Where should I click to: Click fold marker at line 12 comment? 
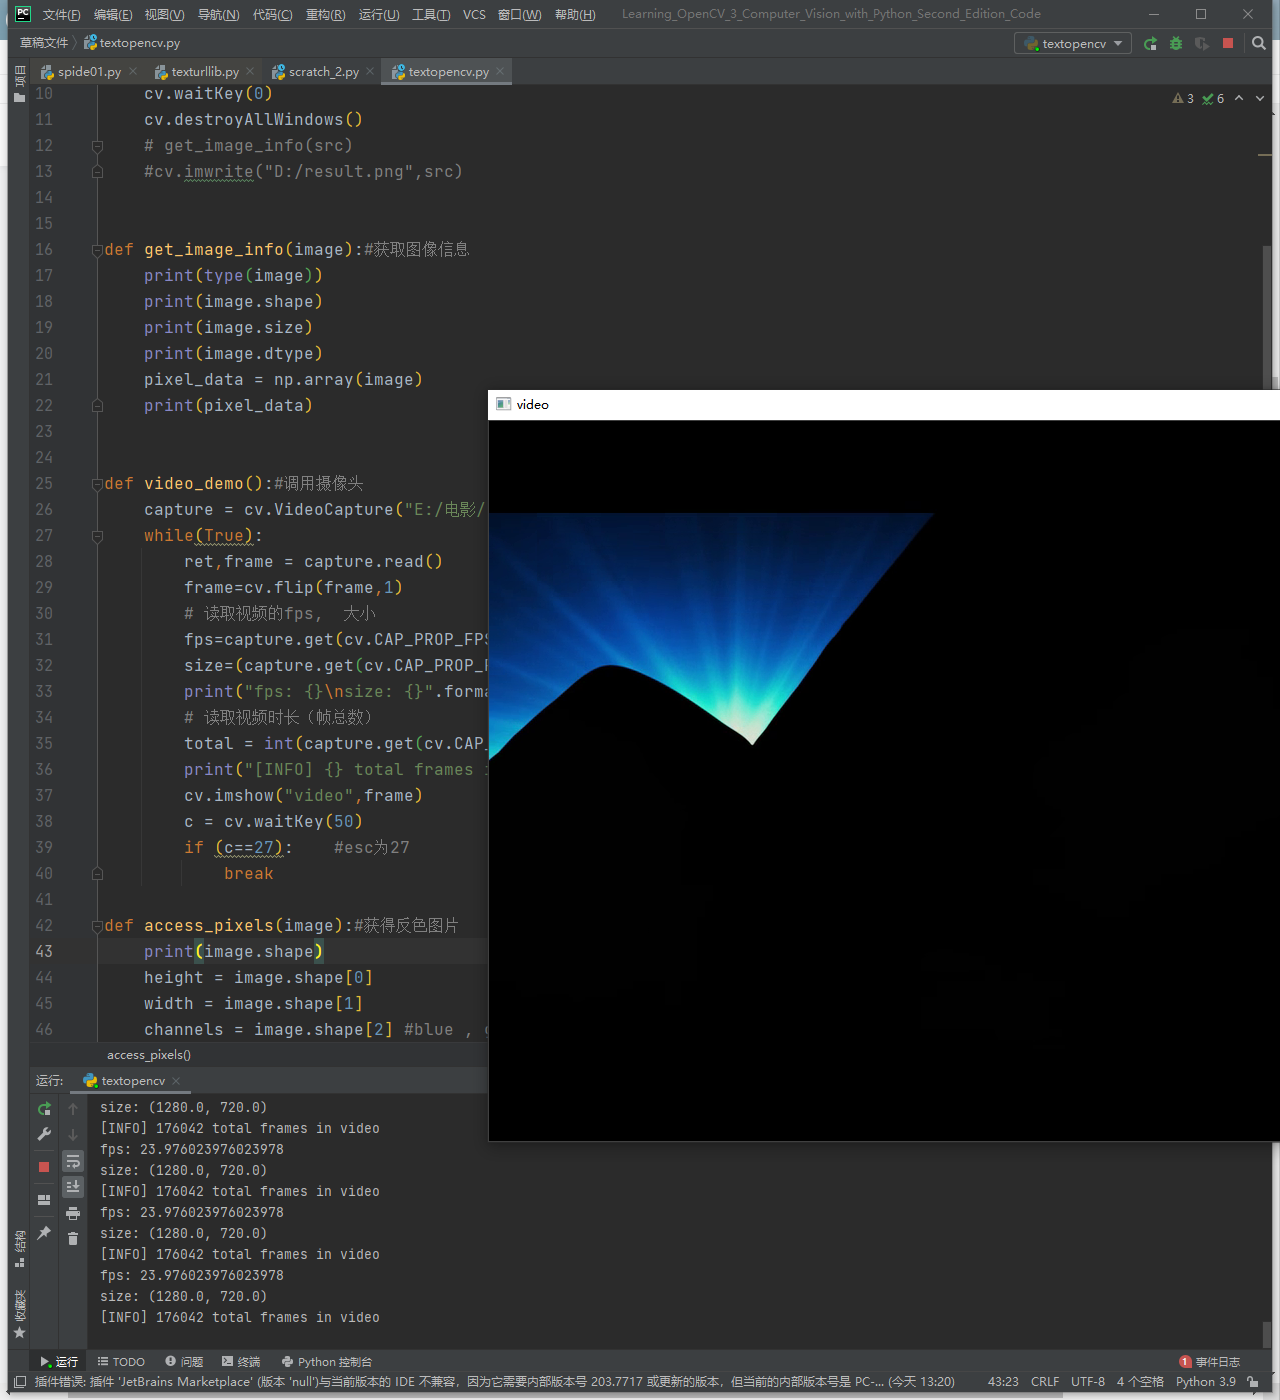[97, 146]
